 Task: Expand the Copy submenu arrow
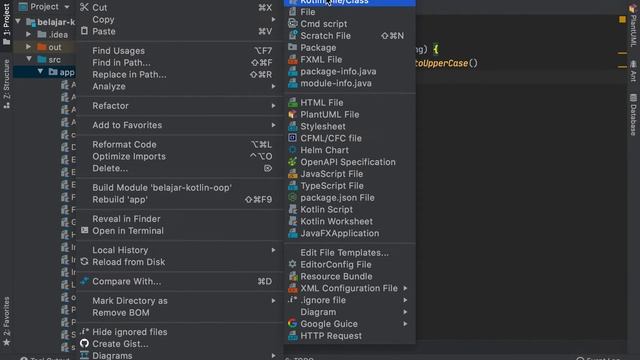(x=273, y=19)
